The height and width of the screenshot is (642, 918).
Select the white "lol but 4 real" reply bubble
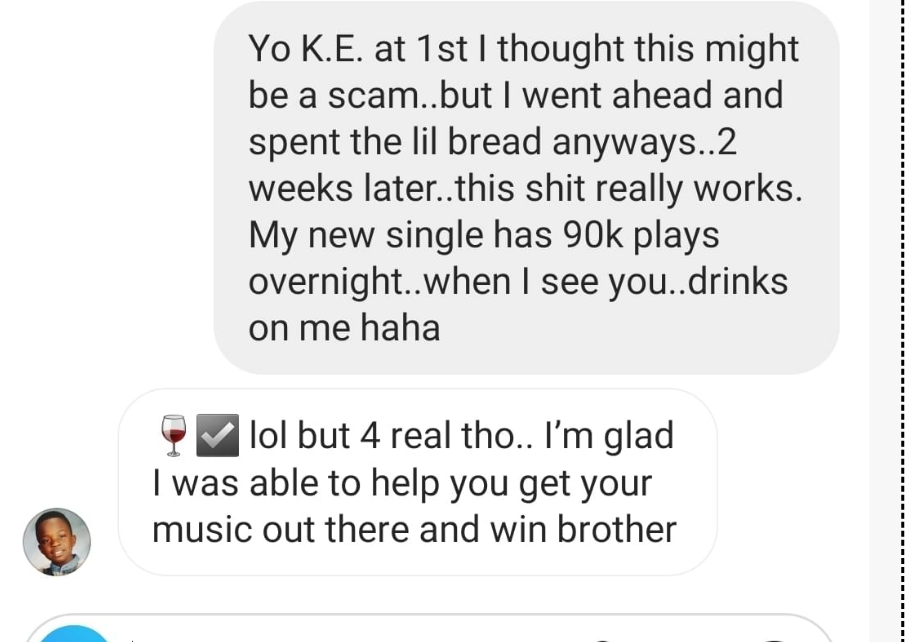[x=417, y=482]
